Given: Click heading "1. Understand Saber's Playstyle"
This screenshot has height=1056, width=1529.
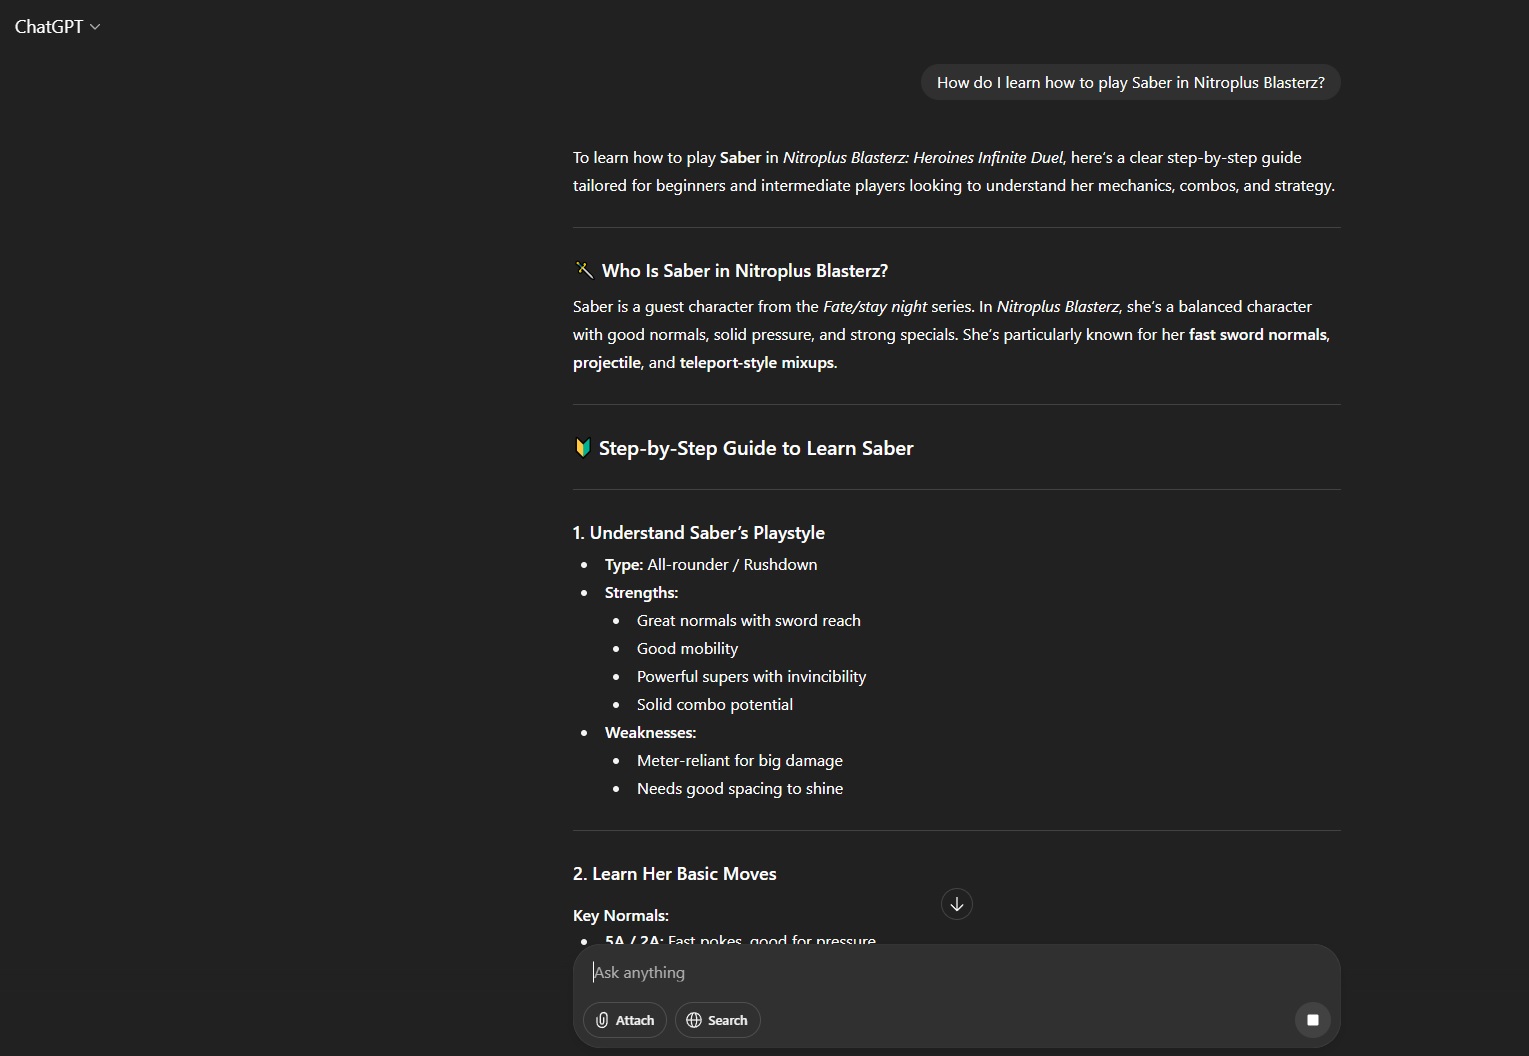Looking at the screenshot, I should [x=699, y=533].
